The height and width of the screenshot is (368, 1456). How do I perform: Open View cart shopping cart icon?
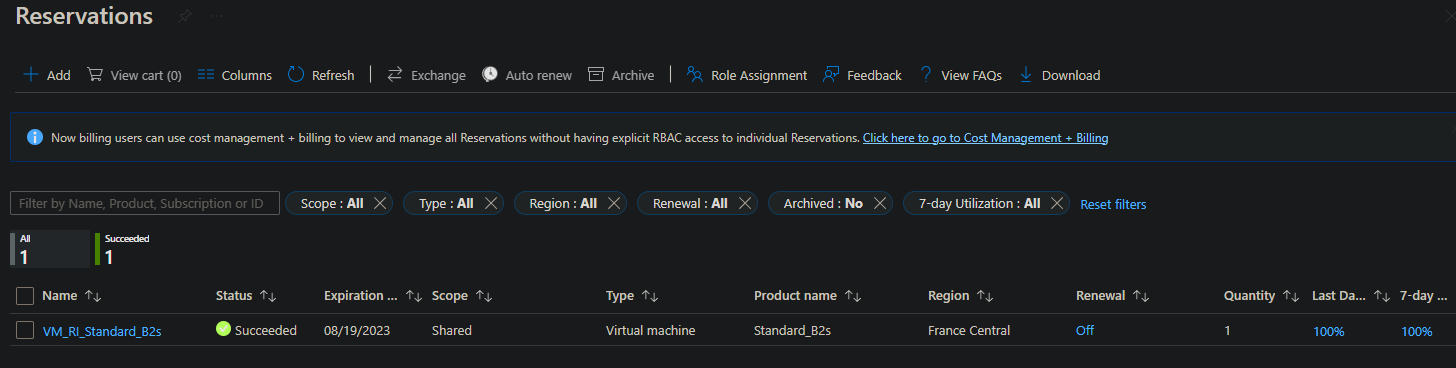click(95, 75)
